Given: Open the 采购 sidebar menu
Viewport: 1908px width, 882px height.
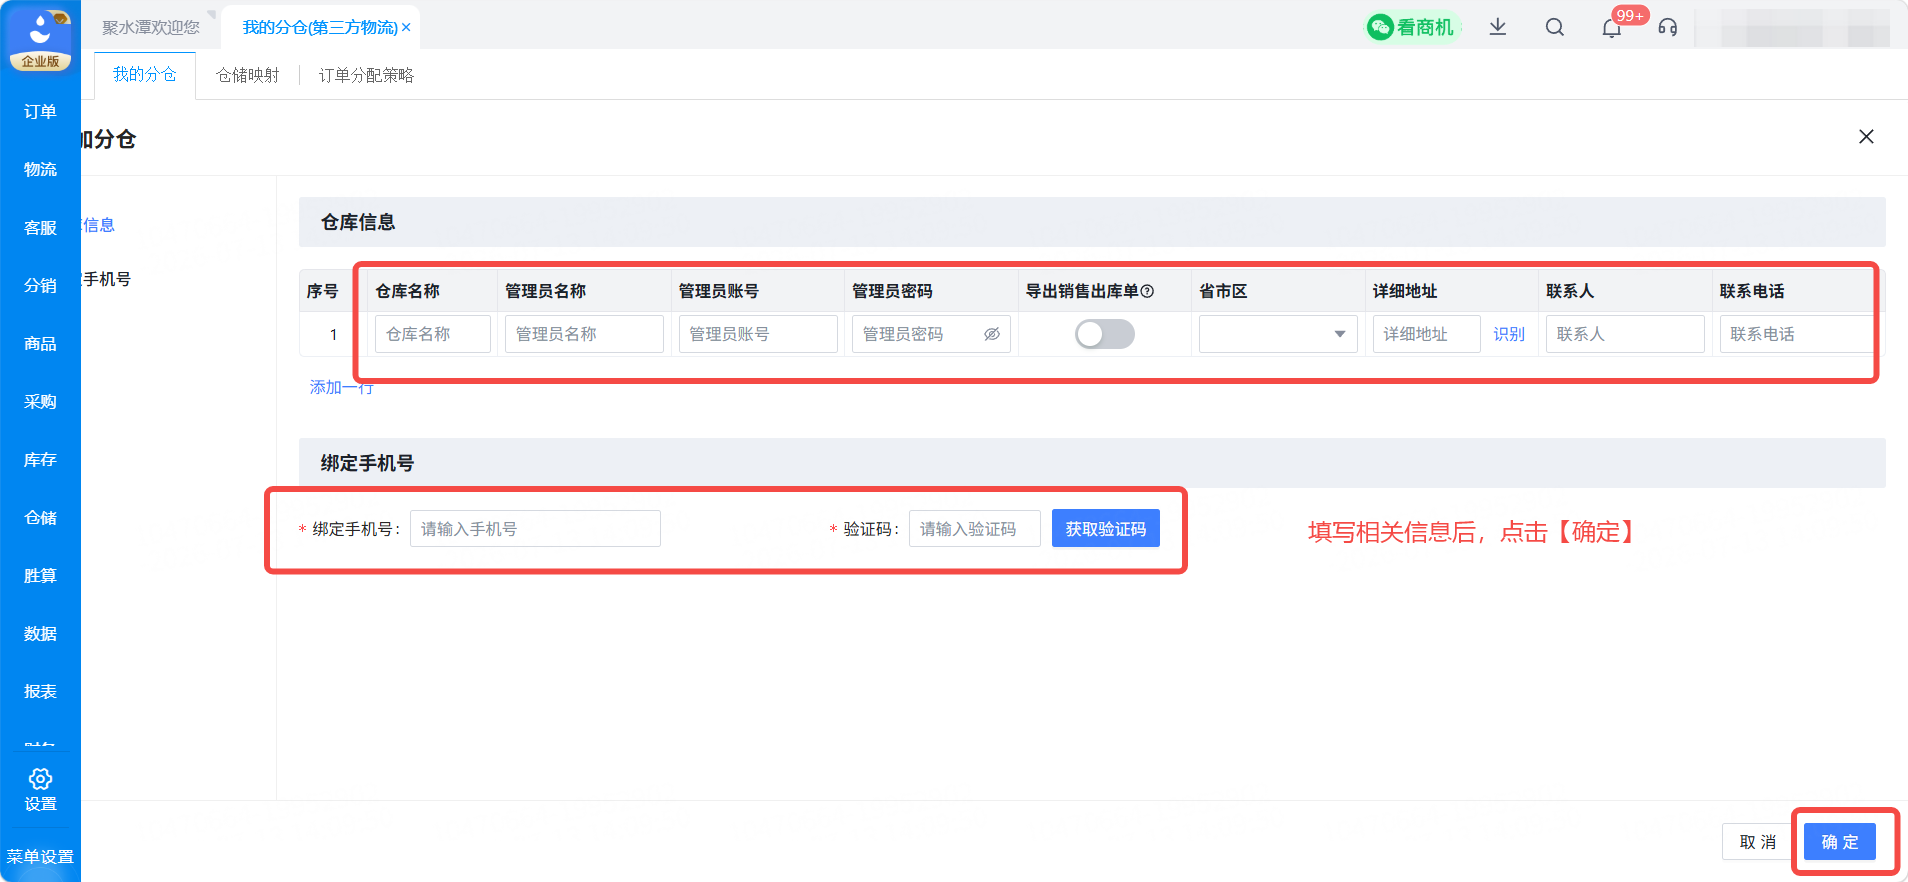Looking at the screenshot, I should point(40,402).
